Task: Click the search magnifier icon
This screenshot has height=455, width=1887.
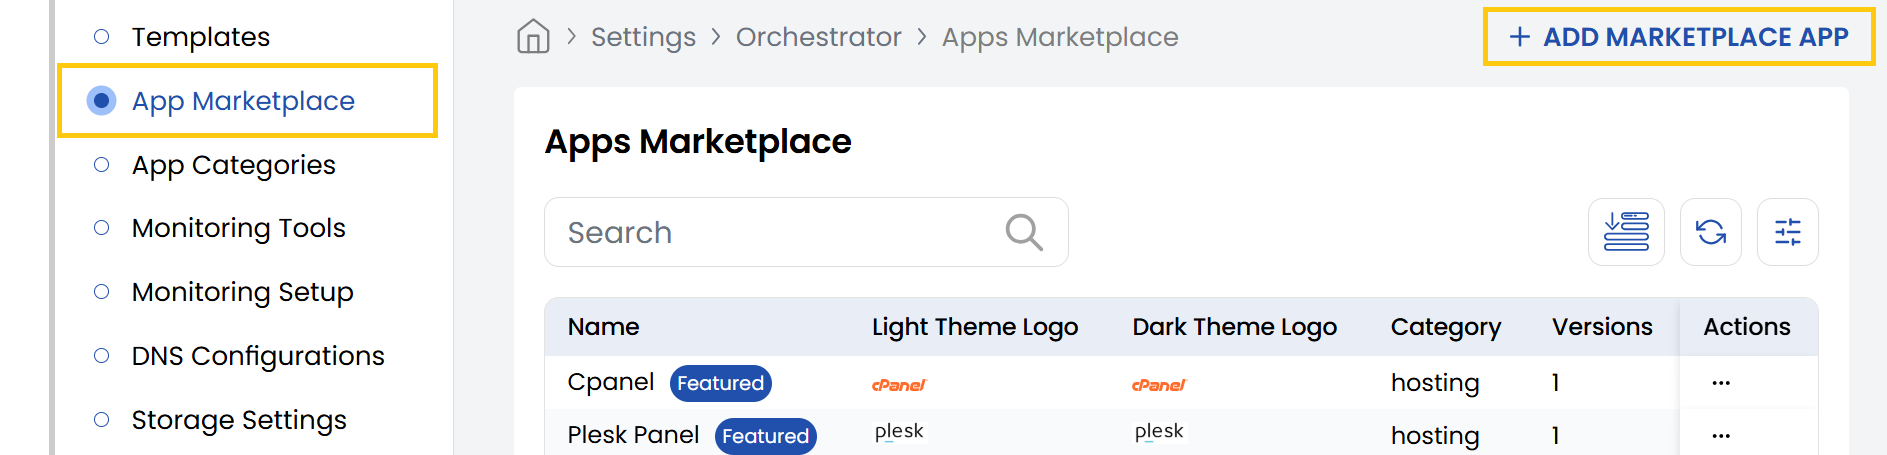Action: (x=1023, y=232)
